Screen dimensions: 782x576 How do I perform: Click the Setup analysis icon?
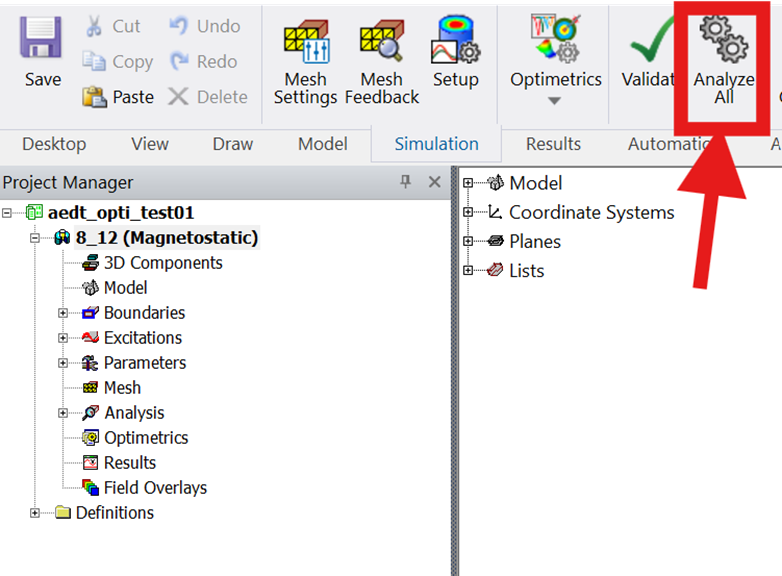[455, 40]
